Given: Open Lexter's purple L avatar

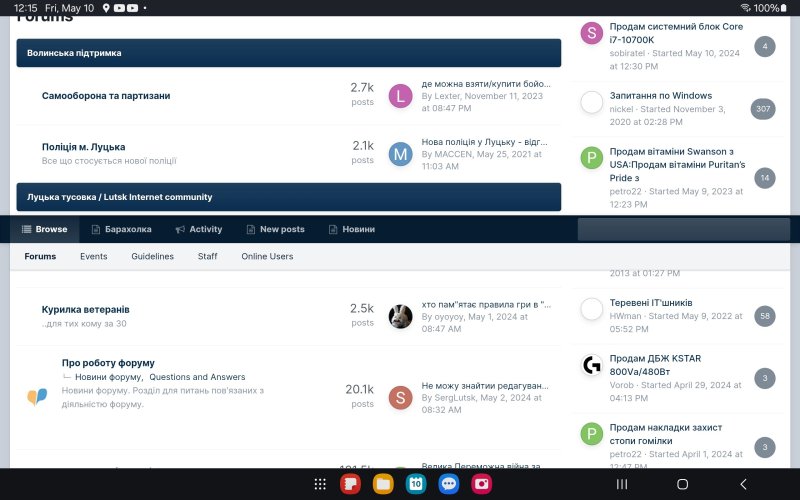Looking at the screenshot, I should coord(401,96).
